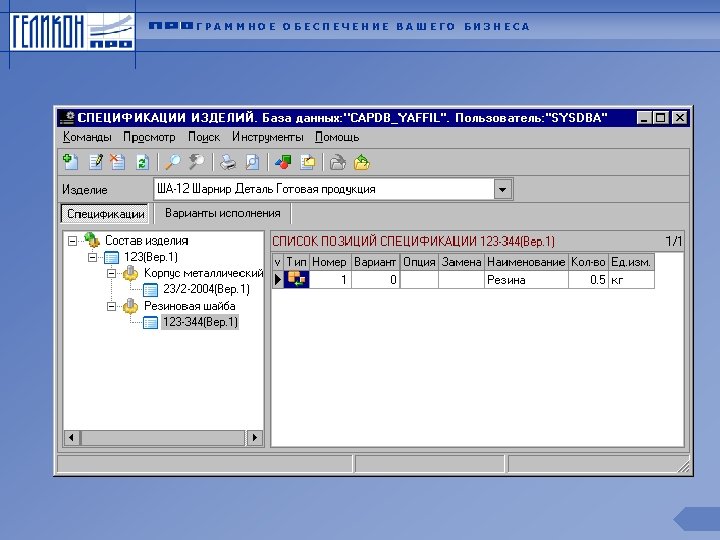The image size is (720, 540).
Task: Select the 123(Вер.1) tree item
Action: [x=151, y=257]
